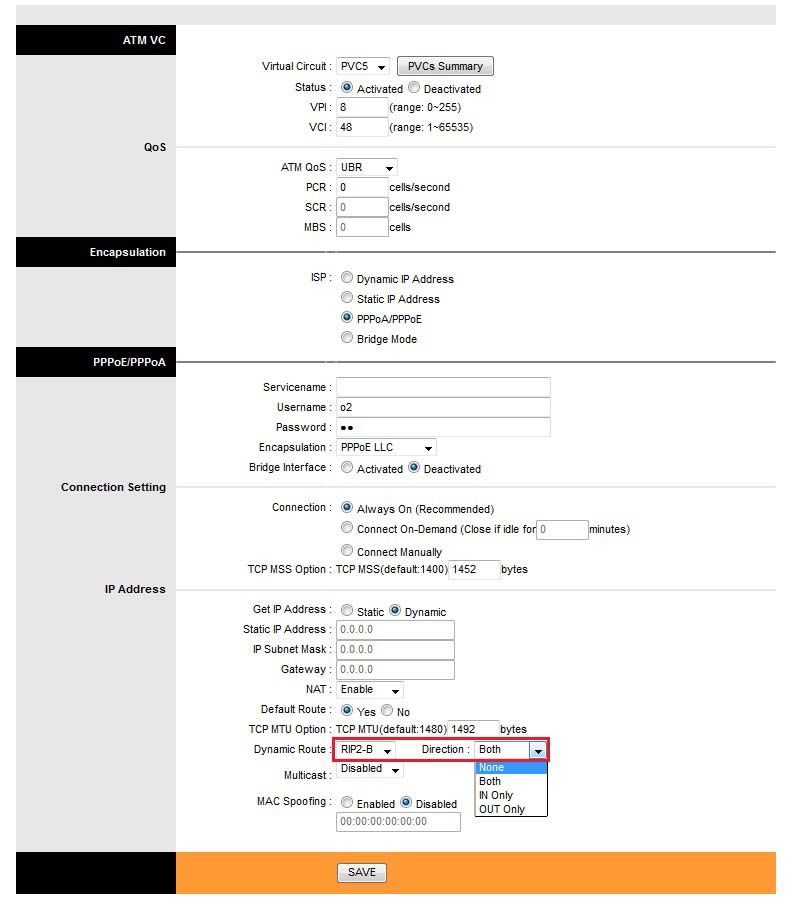This screenshot has width=792, height=905.
Task: Click the Direction dropdown arrow
Action: pyautogui.click(x=538, y=750)
